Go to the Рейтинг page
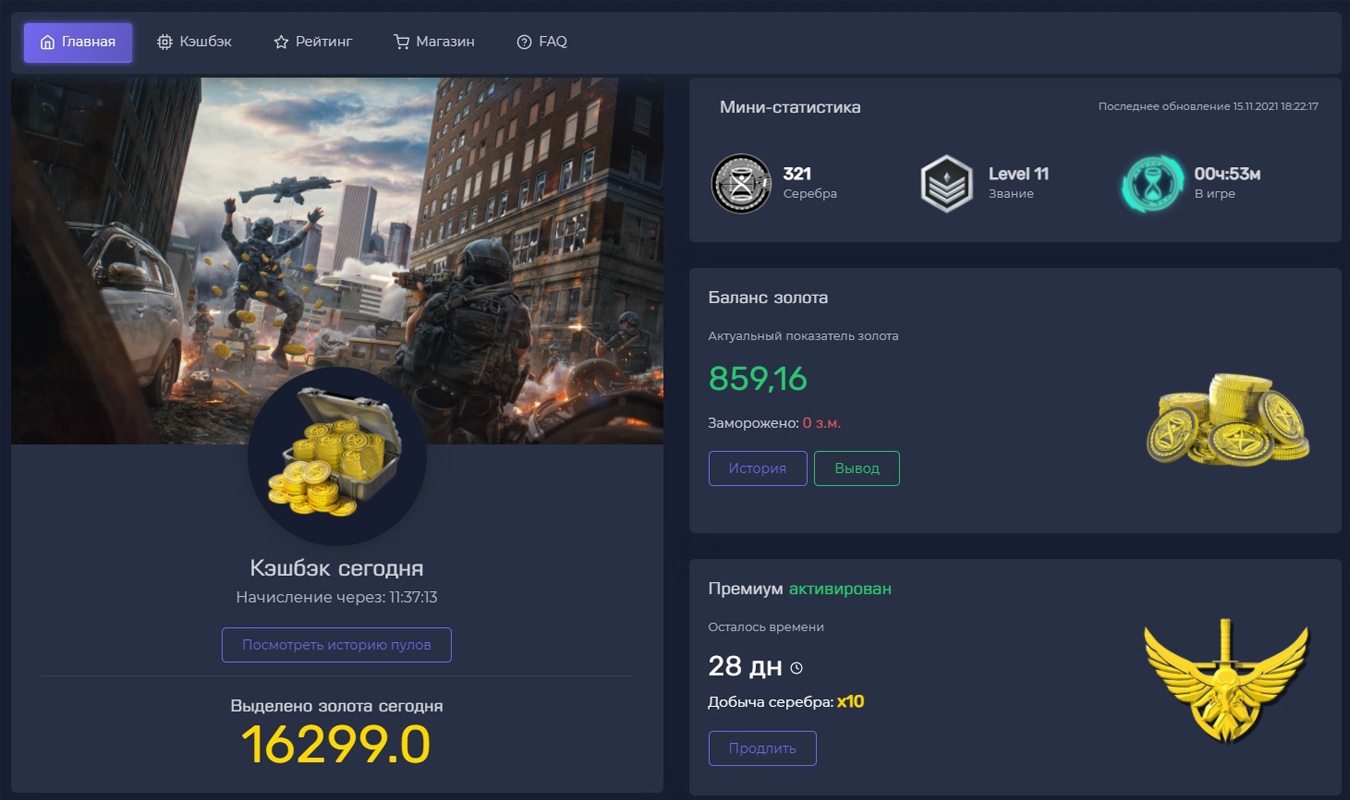Image resolution: width=1350 pixels, height=800 pixels. pos(313,42)
